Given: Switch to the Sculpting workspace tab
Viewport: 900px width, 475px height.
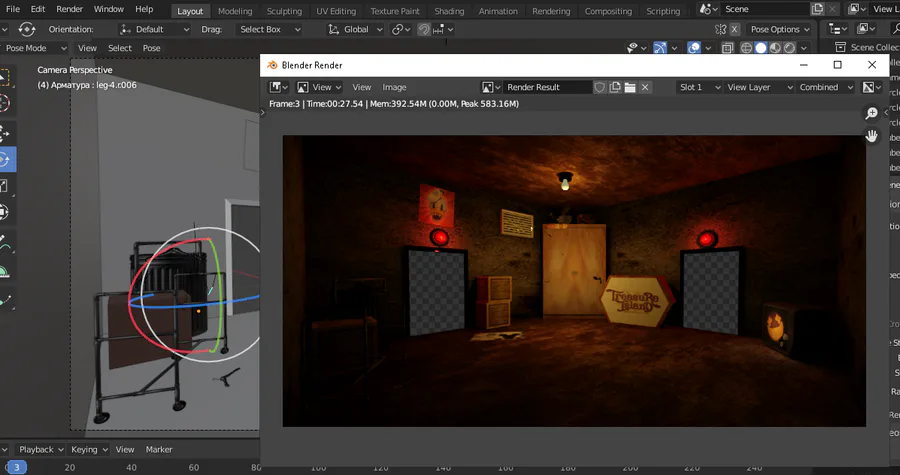Looking at the screenshot, I should click(284, 11).
